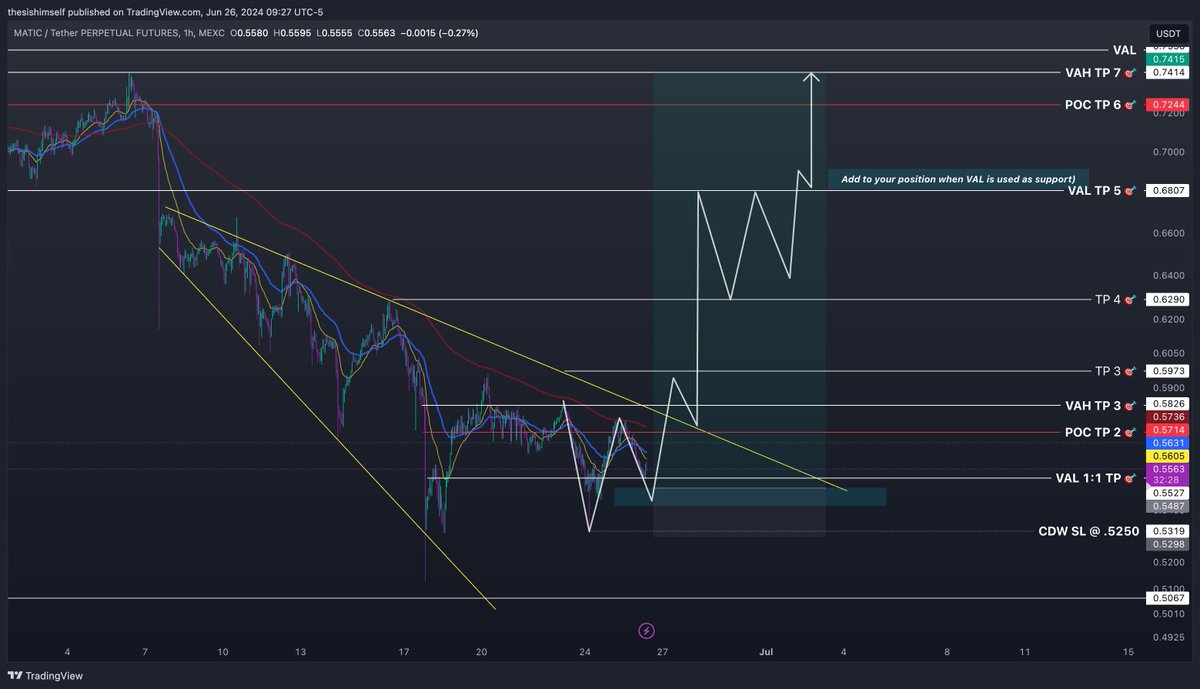Image resolution: width=1200 pixels, height=689 pixels.
Task: Select the dart icon beside VAH TP 3
Action: point(1130,406)
